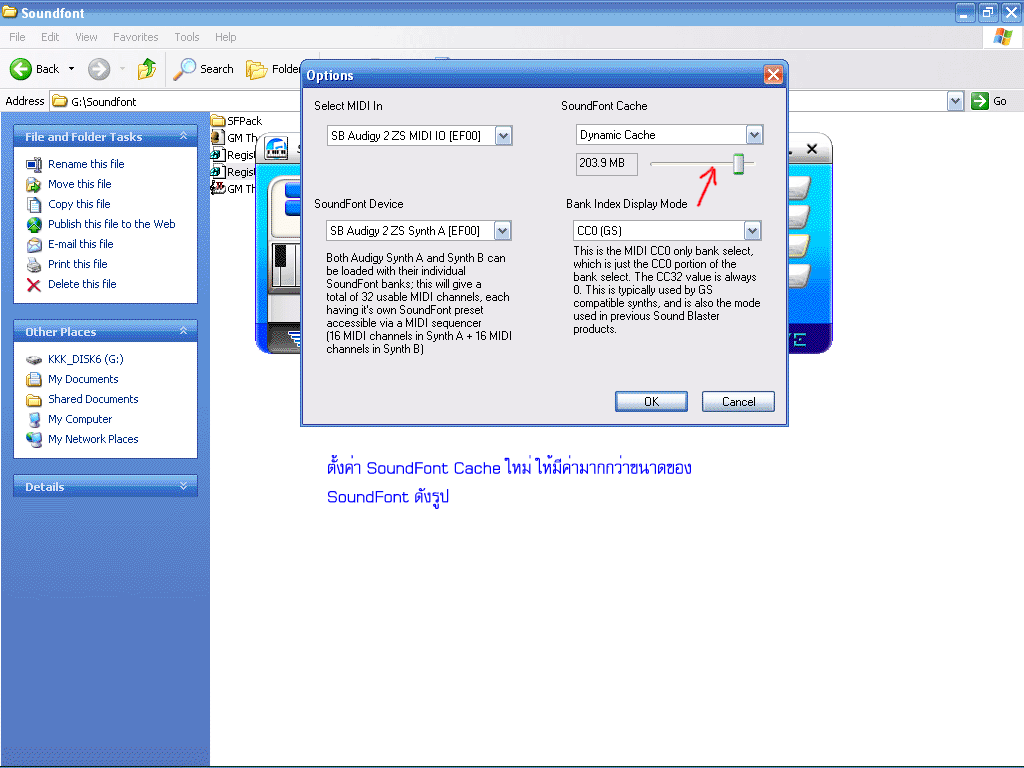Open the SoundFont Device dropdown
This screenshot has width=1024, height=768.
(502, 231)
